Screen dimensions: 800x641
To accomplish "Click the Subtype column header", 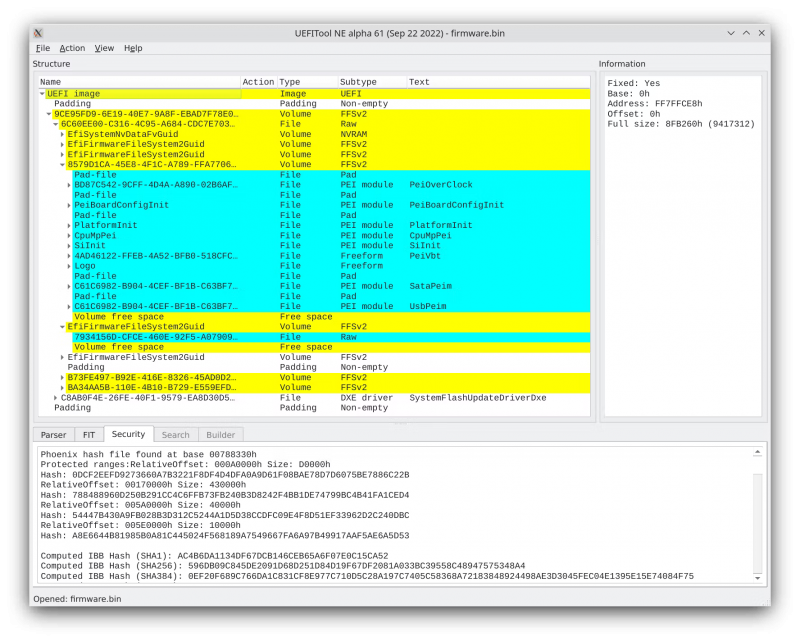I will coord(357,82).
